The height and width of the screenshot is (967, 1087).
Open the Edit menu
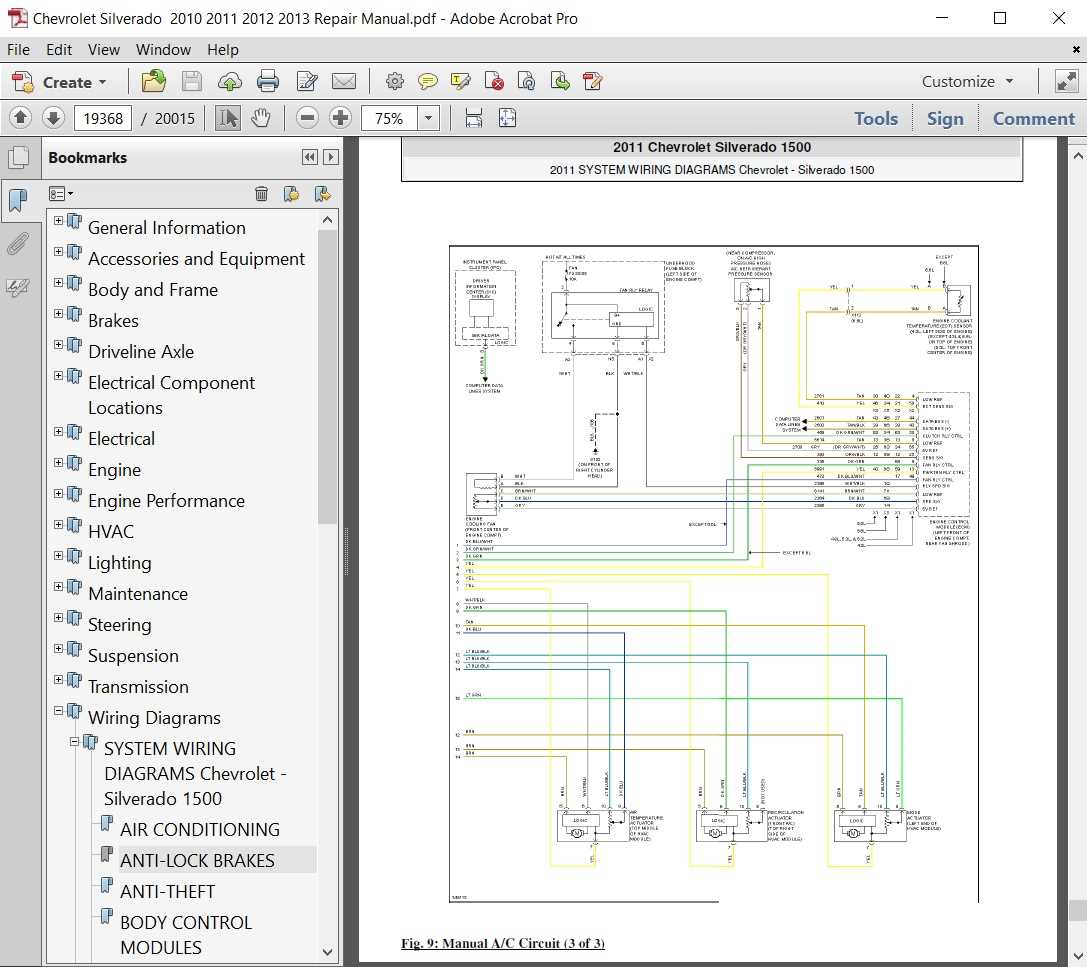point(59,50)
